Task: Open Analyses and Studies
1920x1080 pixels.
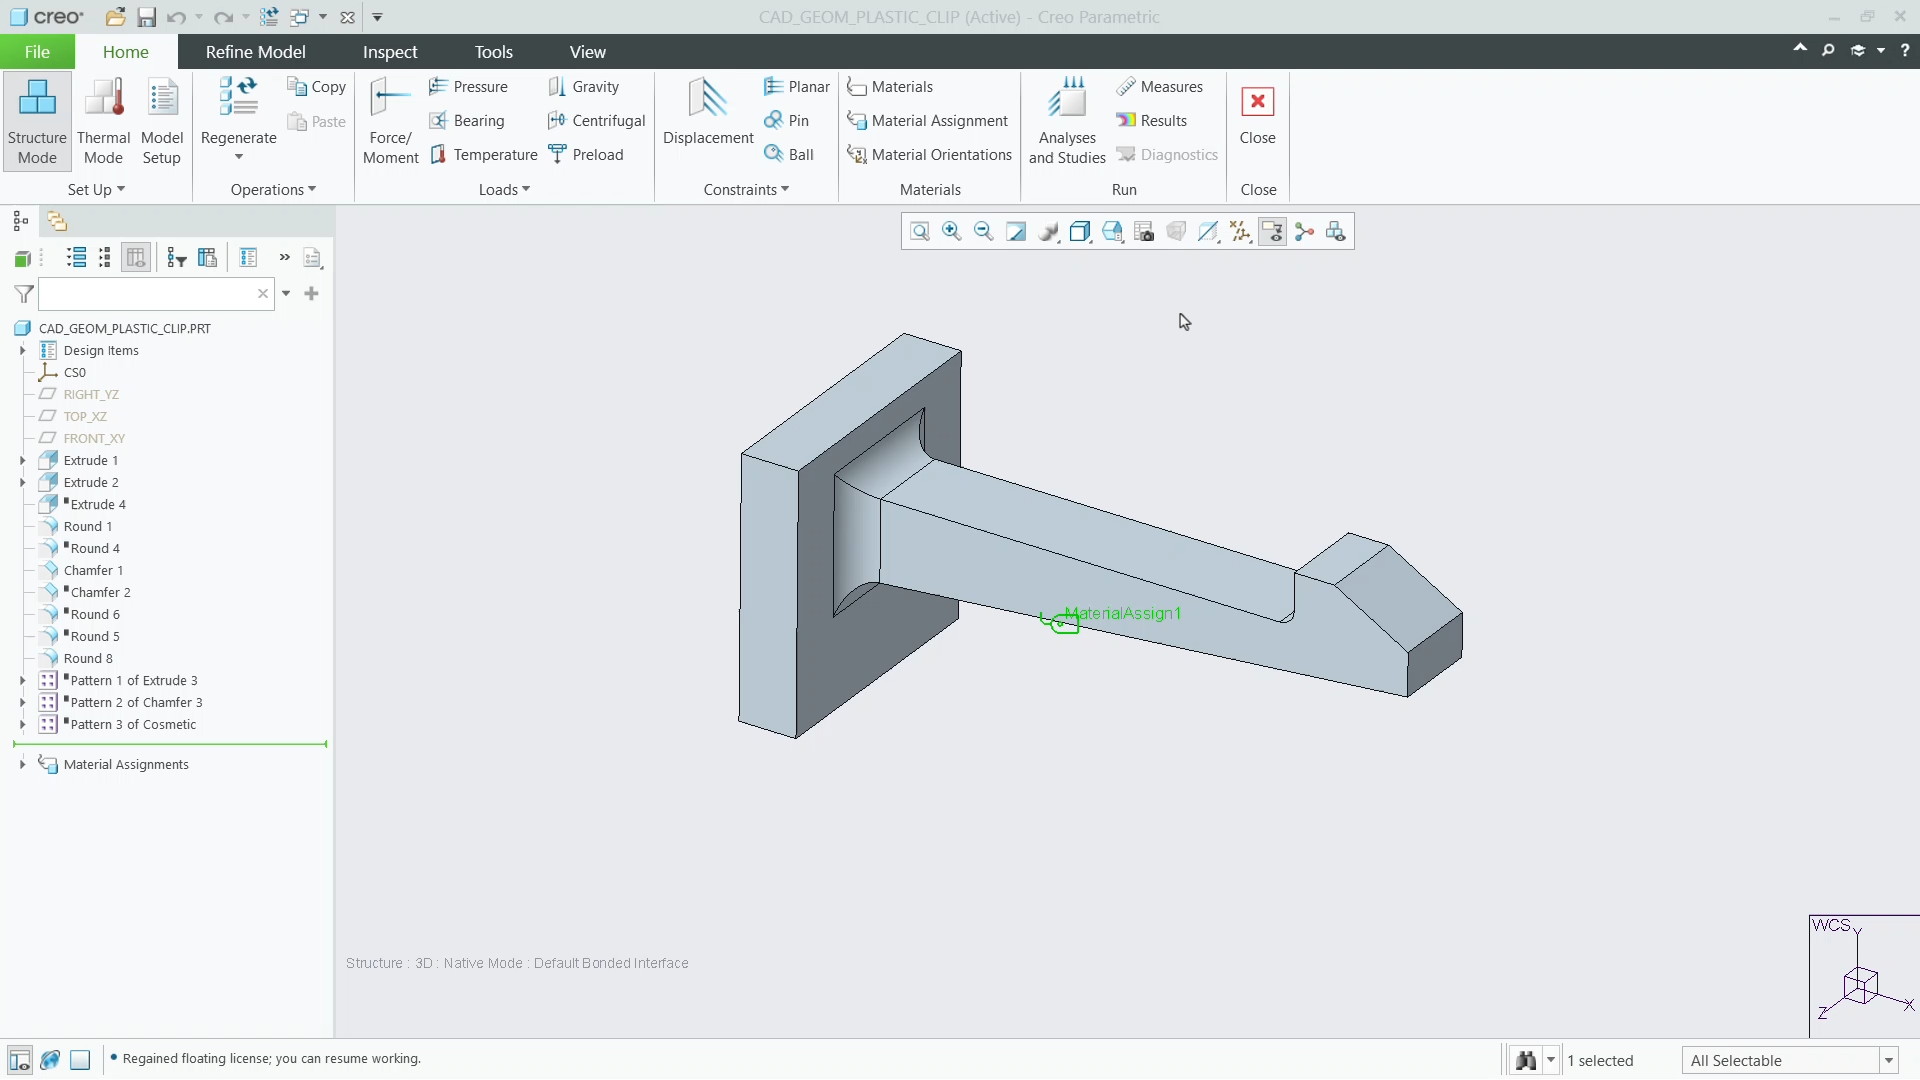Action: tap(1067, 122)
